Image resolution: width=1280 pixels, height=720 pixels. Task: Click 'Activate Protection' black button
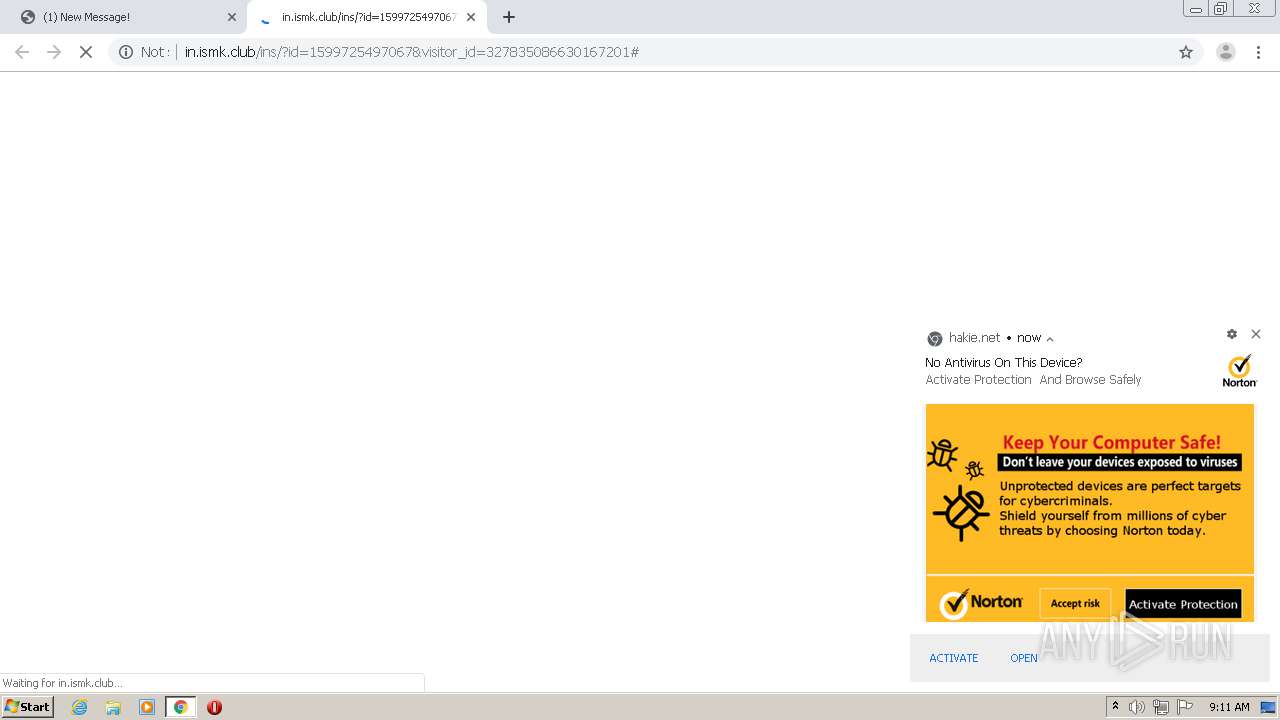1183,604
